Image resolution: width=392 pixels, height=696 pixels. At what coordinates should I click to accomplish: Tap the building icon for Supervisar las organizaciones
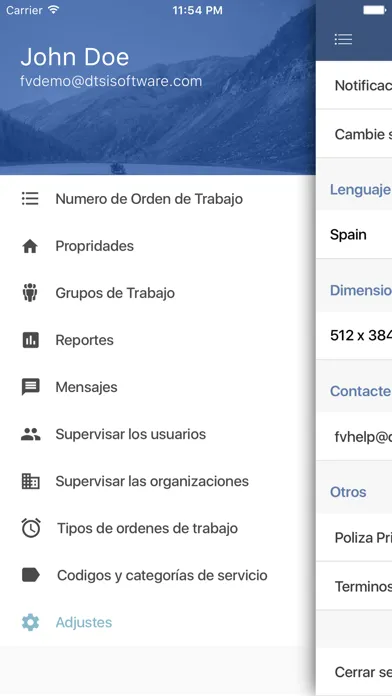(31, 481)
